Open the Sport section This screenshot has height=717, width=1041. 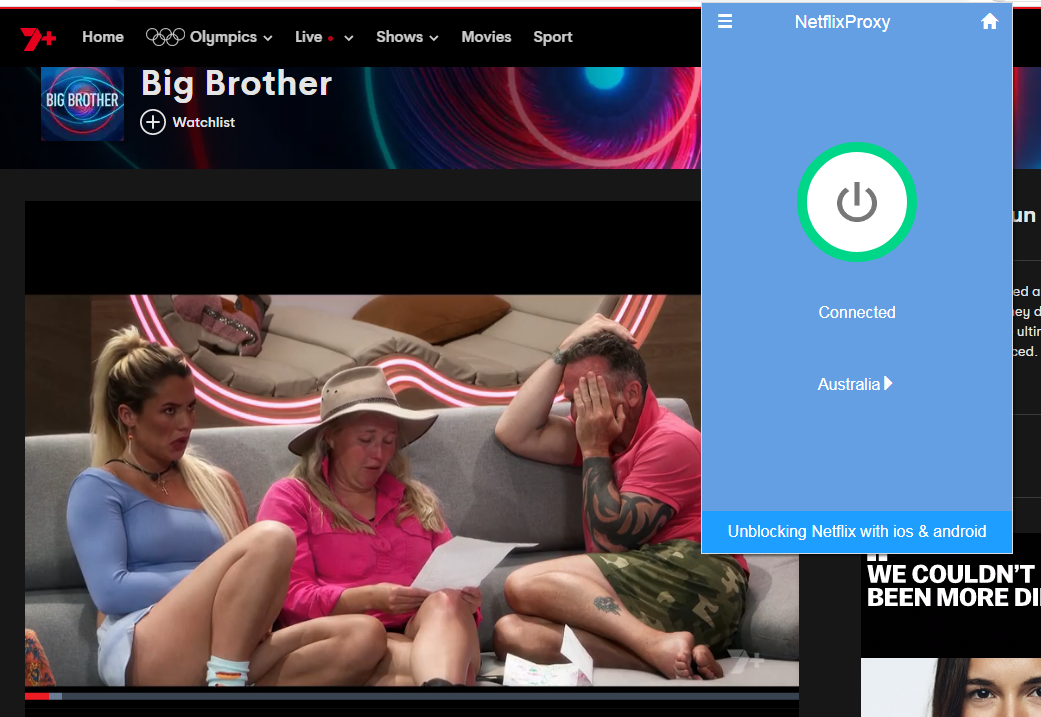coord(552,37)
